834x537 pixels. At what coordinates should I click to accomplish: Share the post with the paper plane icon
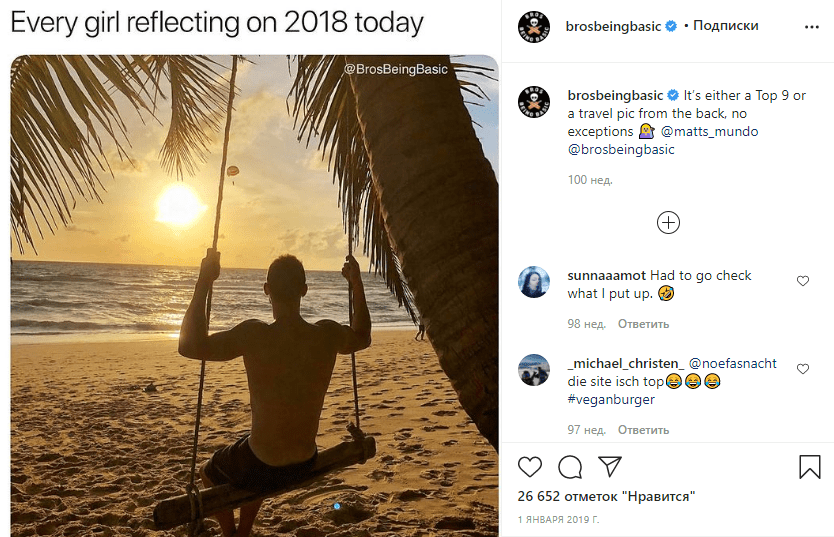609,466
